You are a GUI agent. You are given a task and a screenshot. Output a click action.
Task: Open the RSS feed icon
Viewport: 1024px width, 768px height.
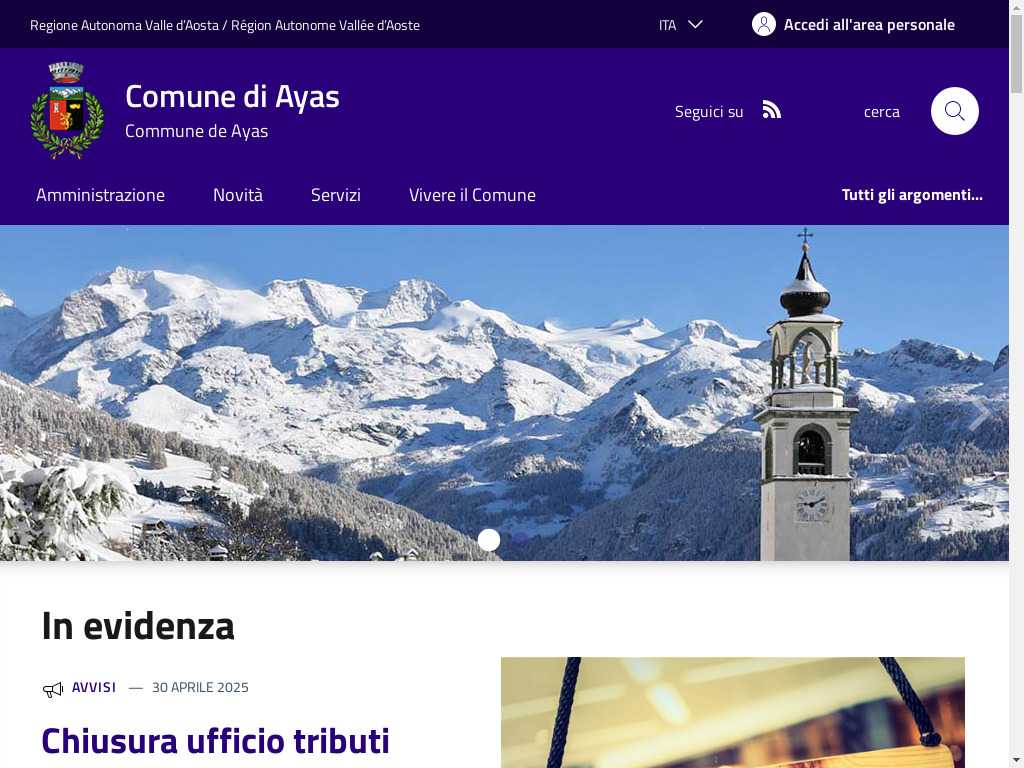point(771,110)
